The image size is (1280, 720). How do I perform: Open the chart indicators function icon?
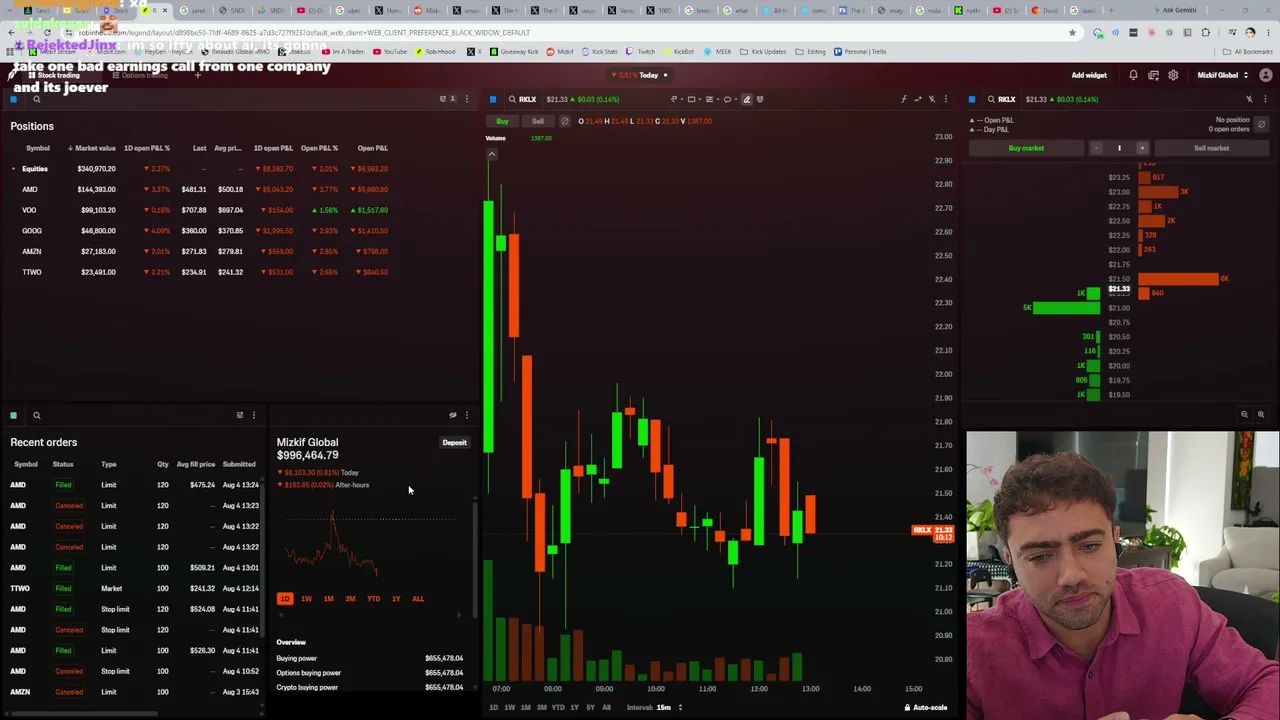(x=903, y=99)
